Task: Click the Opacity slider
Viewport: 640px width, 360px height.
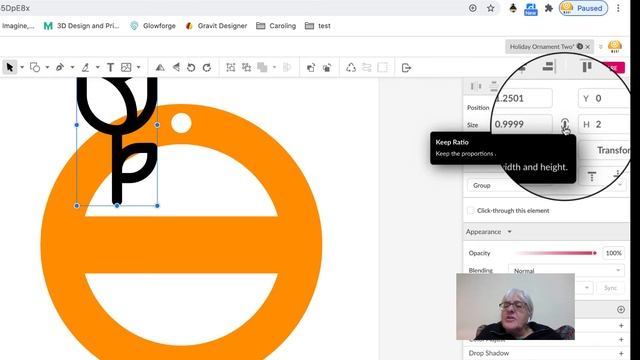Action: pos(556,253)
